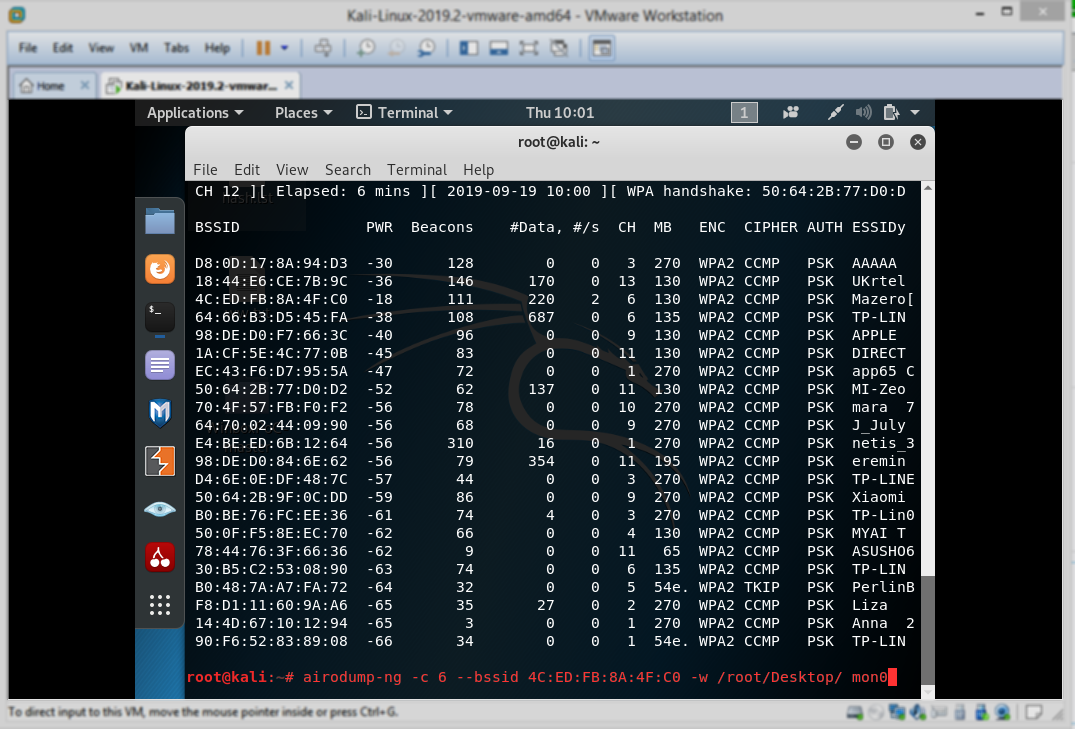Image resolution: width=1075 pixels, height=729 pixels.
Task: Launch Burp Suite from the Kali dock
Action: click(x=160, y=461)
